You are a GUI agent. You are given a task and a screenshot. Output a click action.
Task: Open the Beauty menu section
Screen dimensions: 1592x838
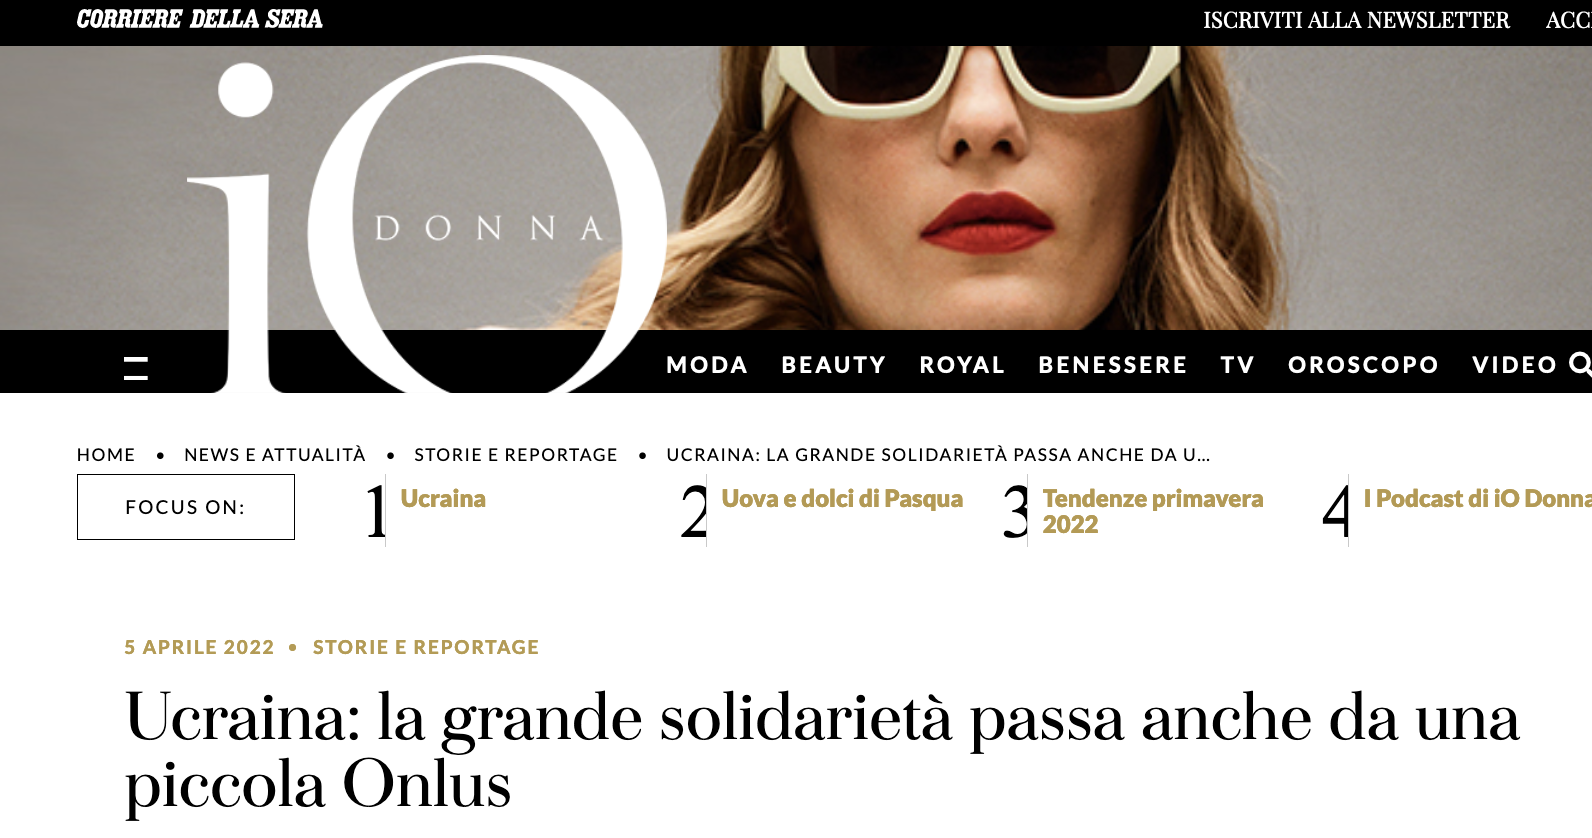(834, 365)
